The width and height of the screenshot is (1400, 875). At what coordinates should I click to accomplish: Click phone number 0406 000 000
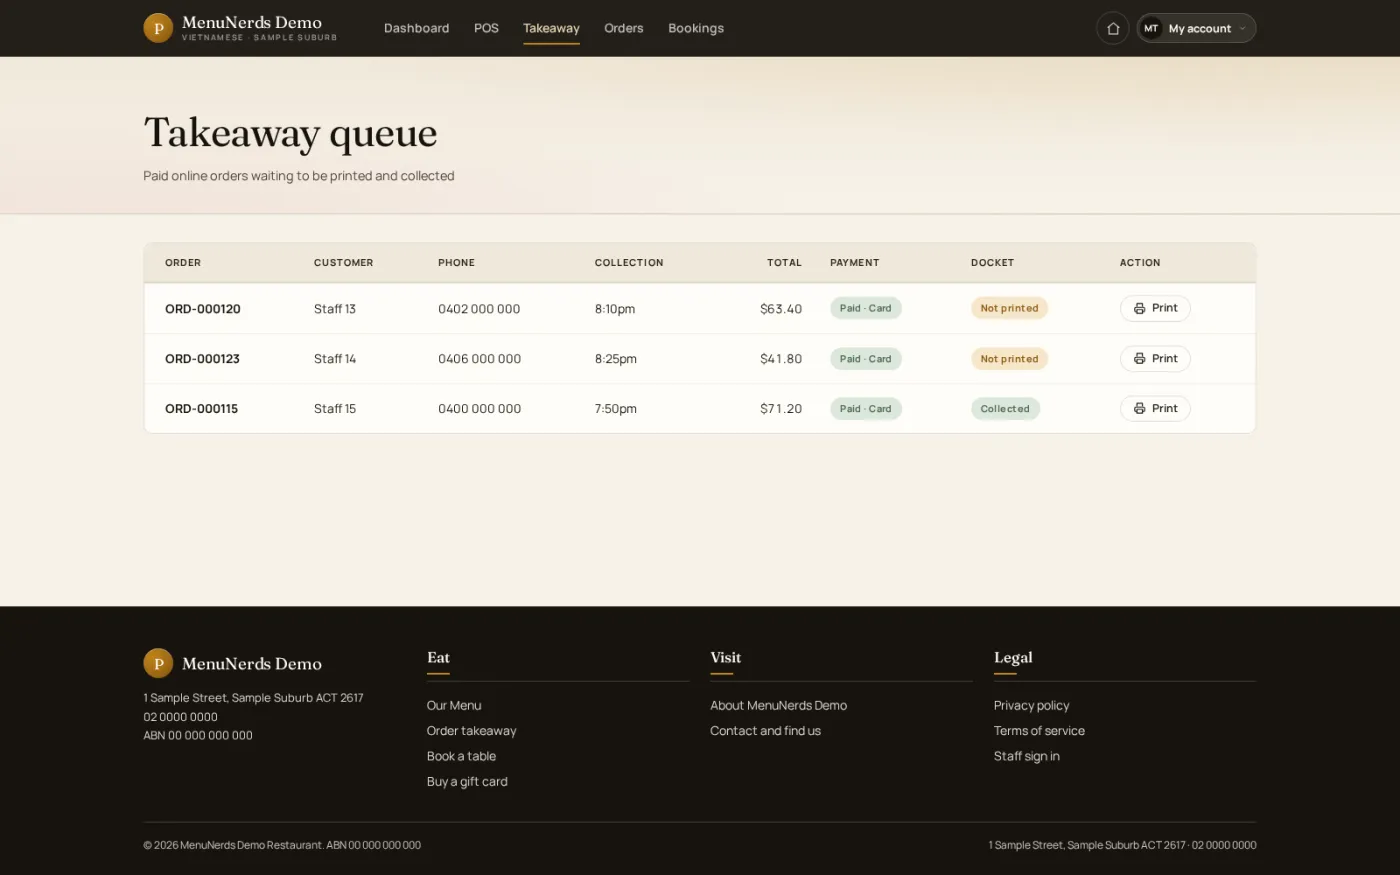(x=479, y=359)
